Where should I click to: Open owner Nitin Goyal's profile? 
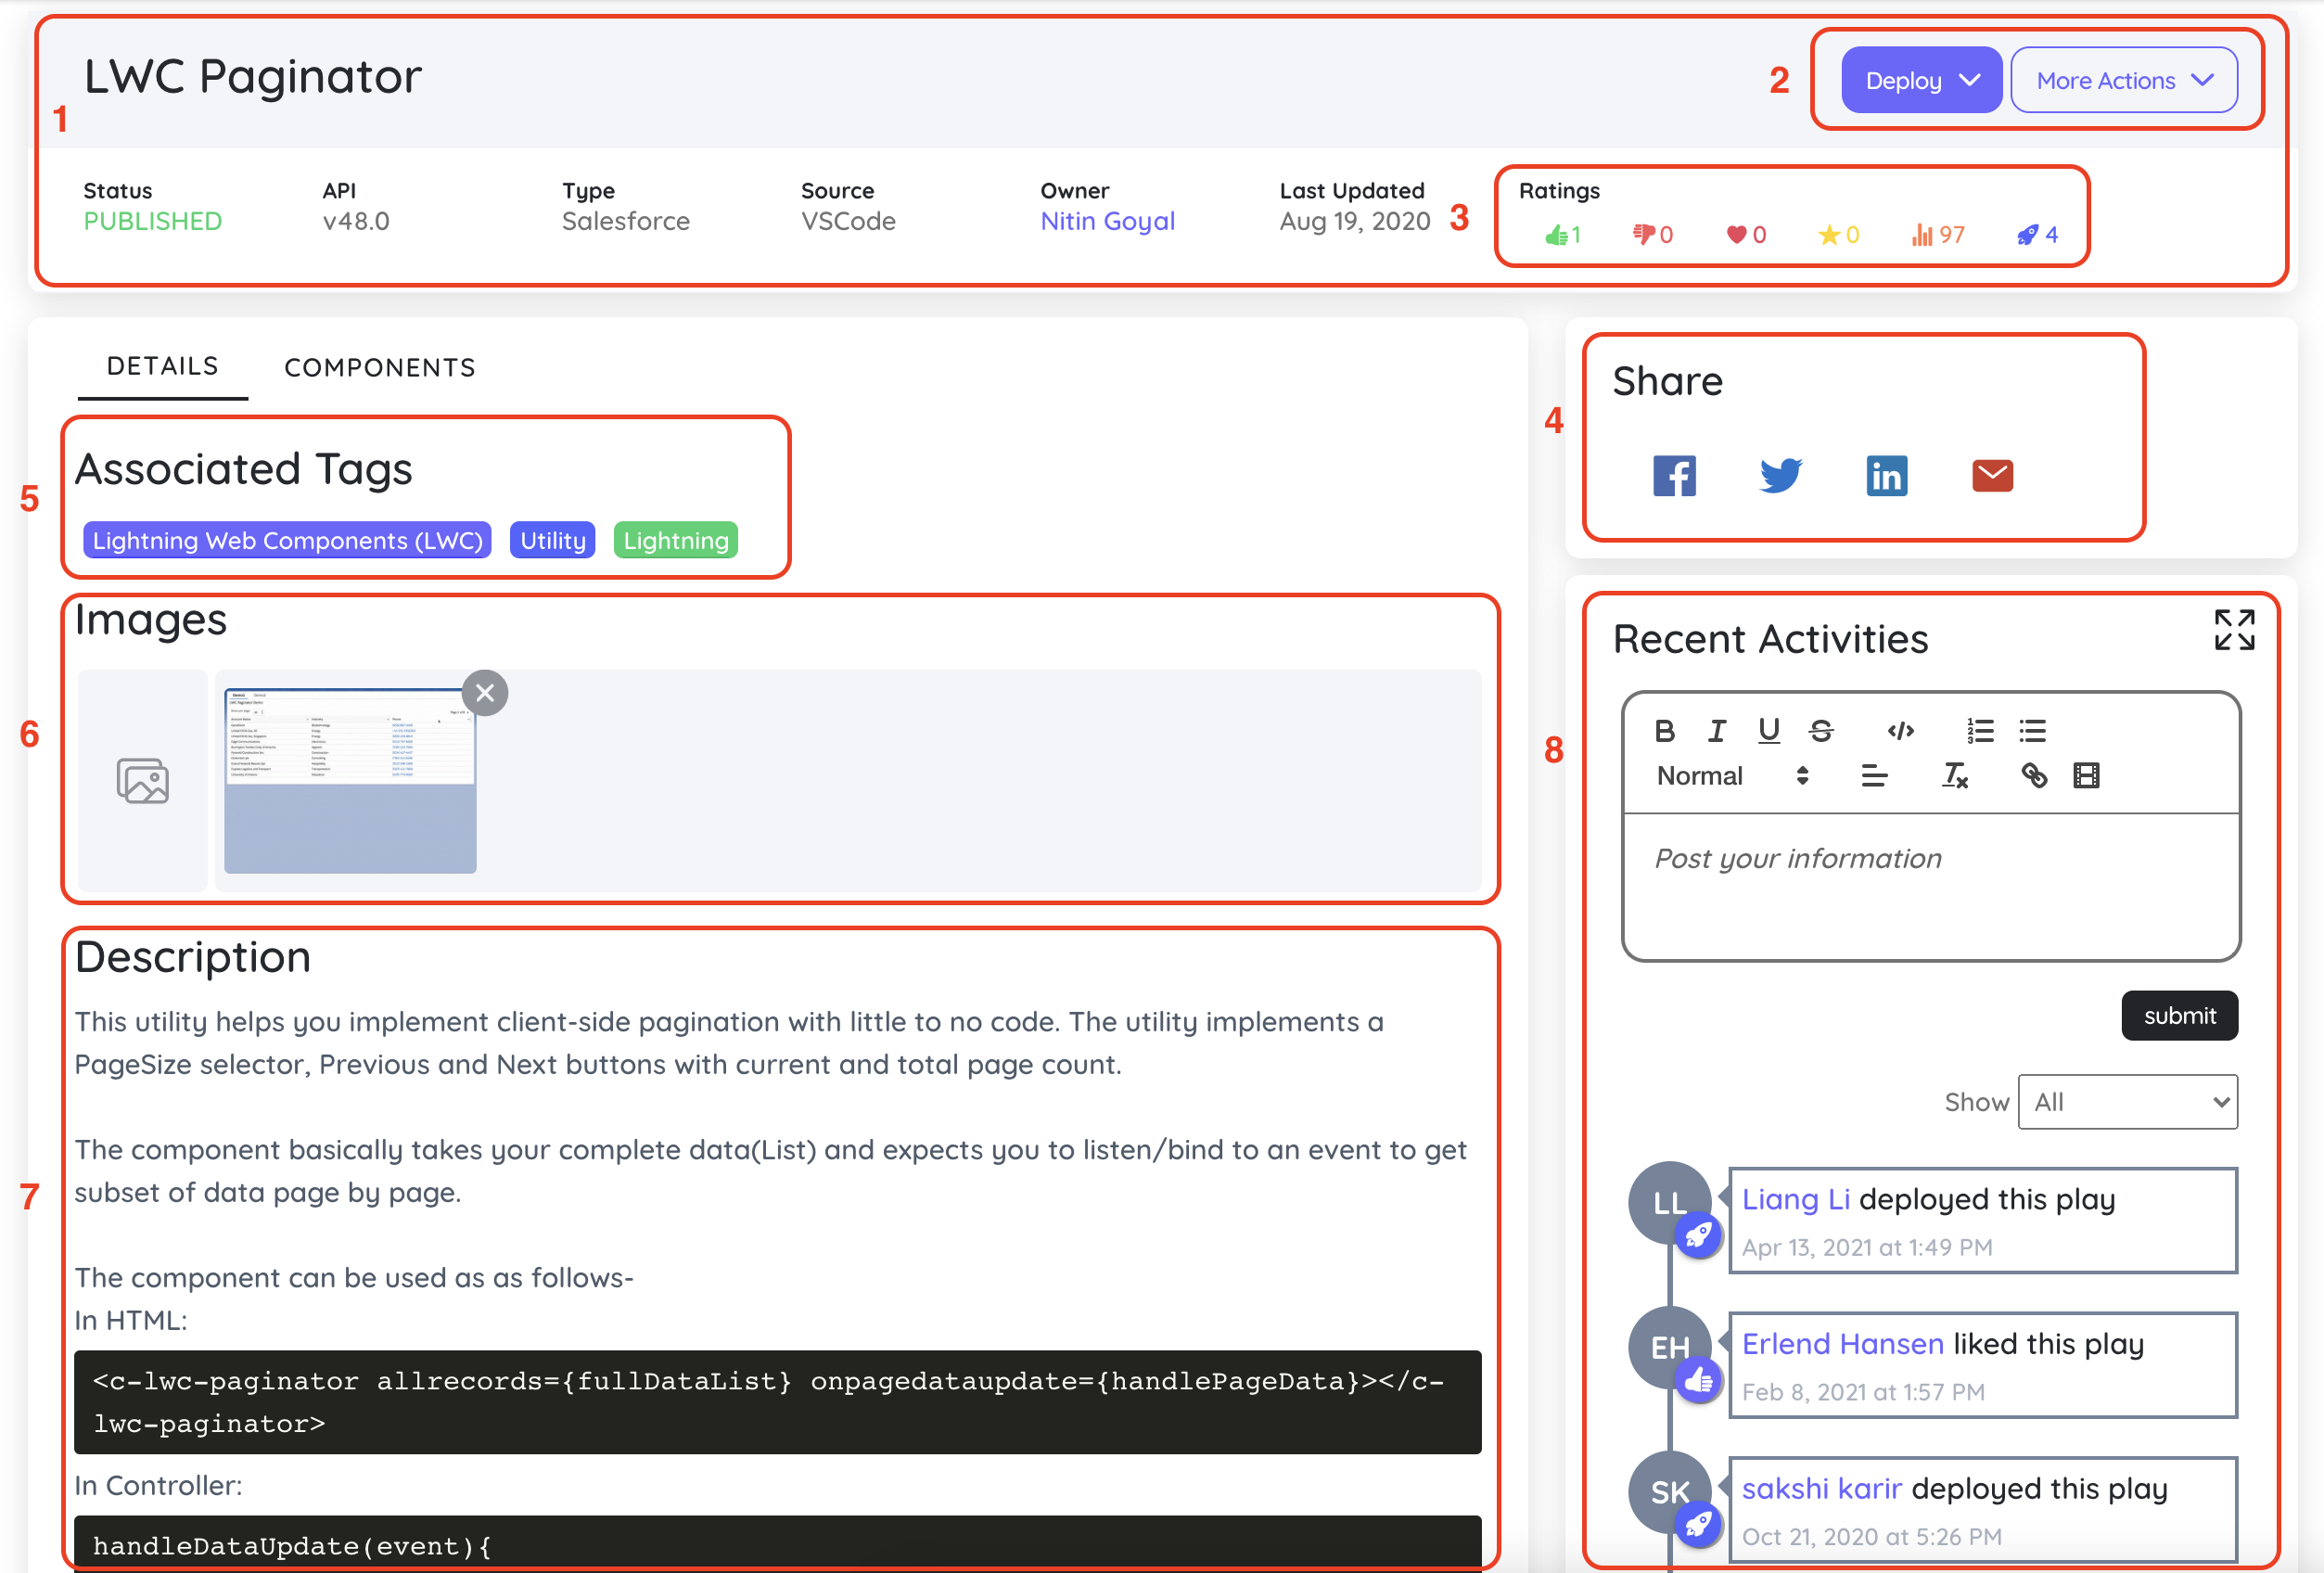coord(1108,221)
